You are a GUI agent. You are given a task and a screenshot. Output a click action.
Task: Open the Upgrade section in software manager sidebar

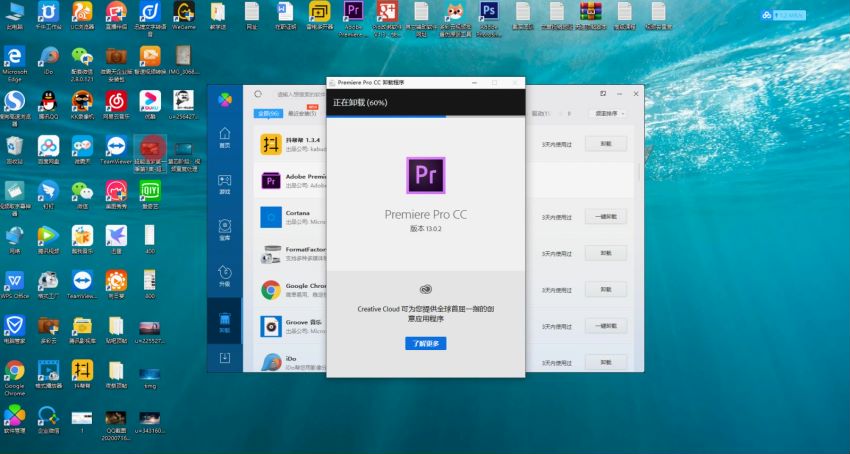coord(224,276)
